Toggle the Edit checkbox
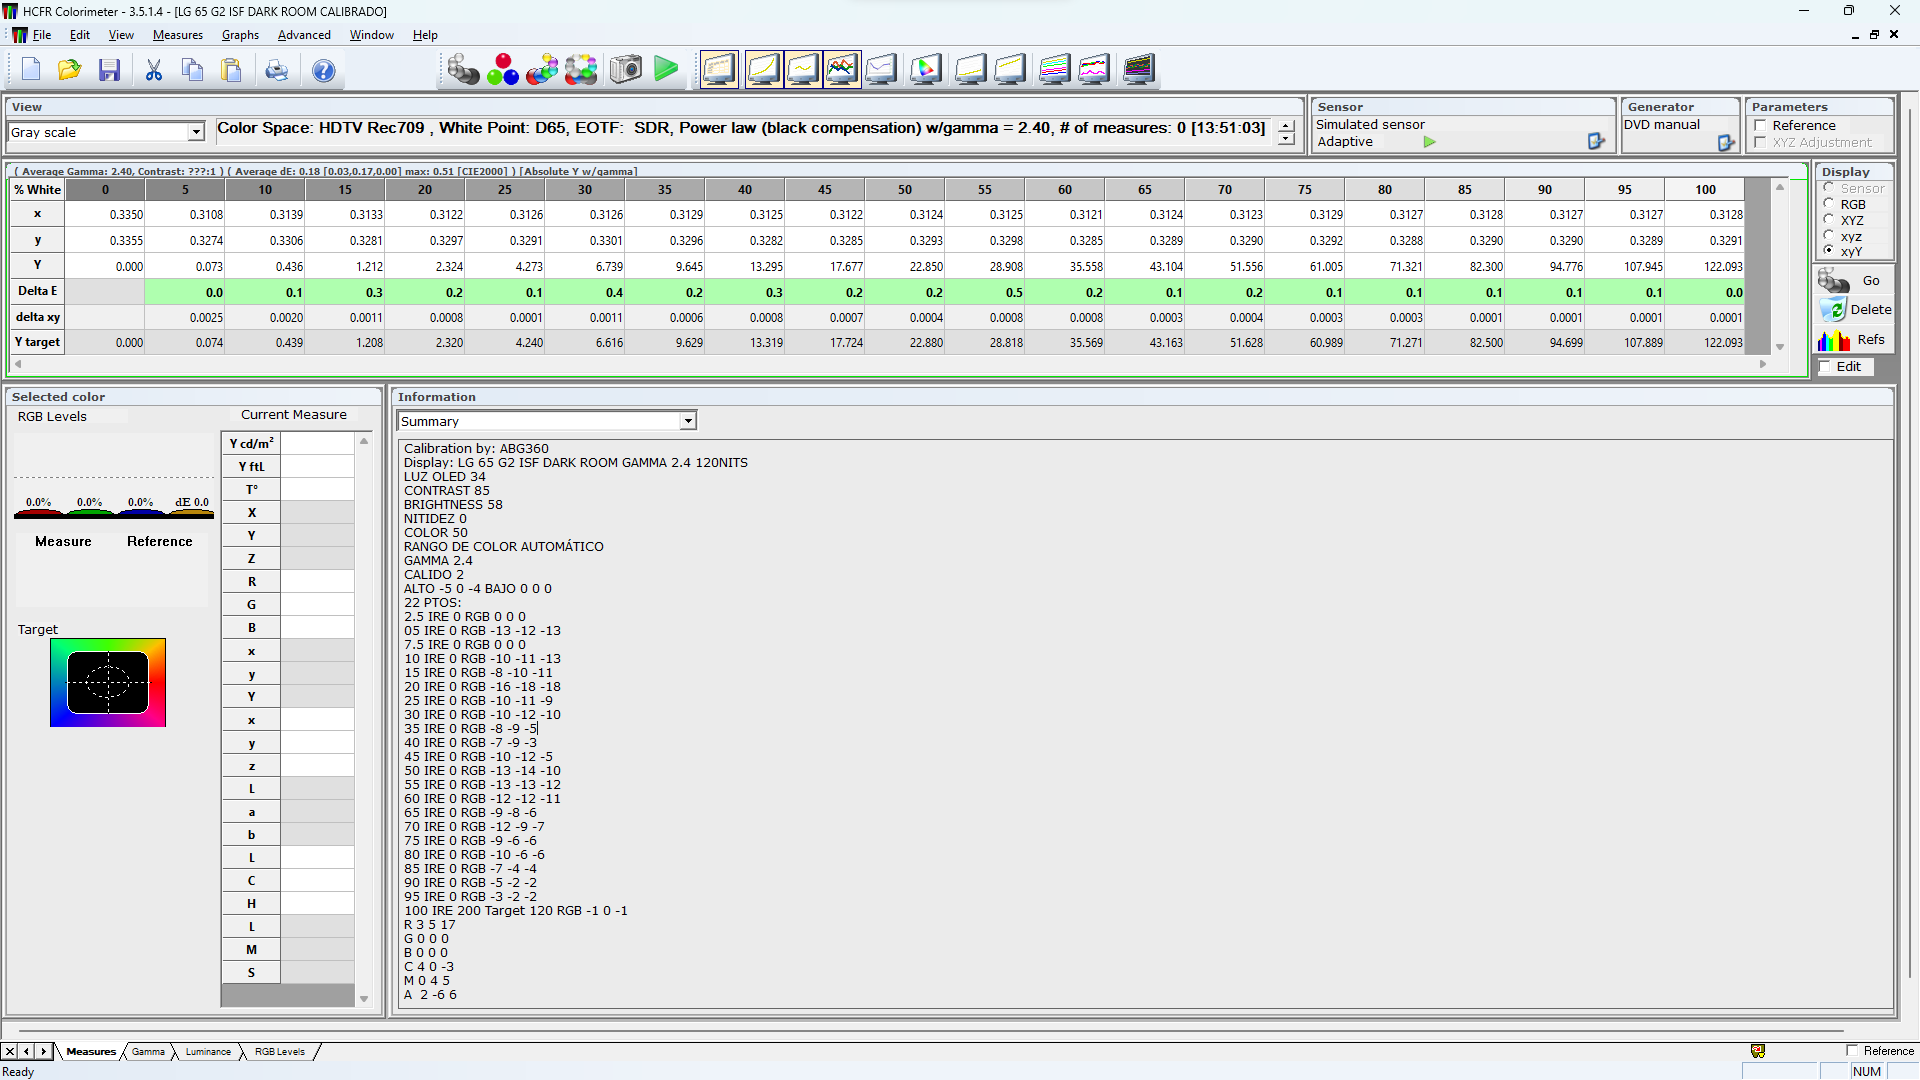 pos(1825,367)
